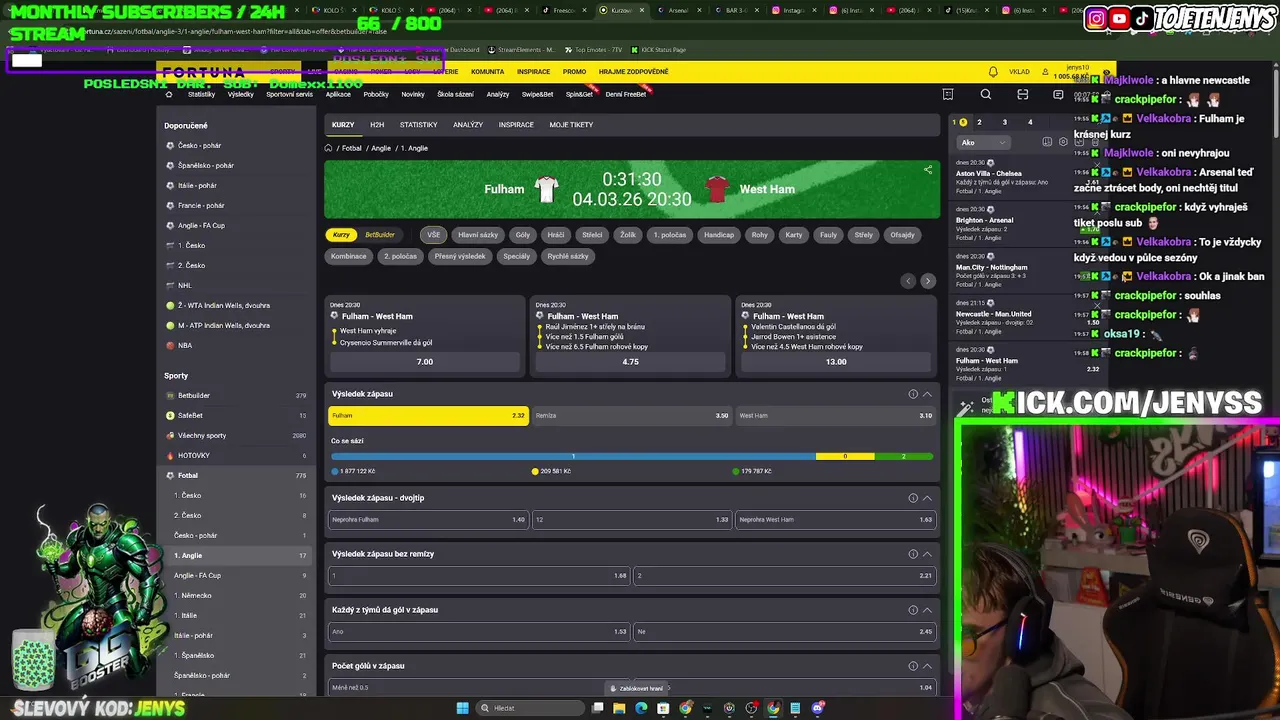
Task: Open the PROMO menu item
Action: tap(574, 72)
